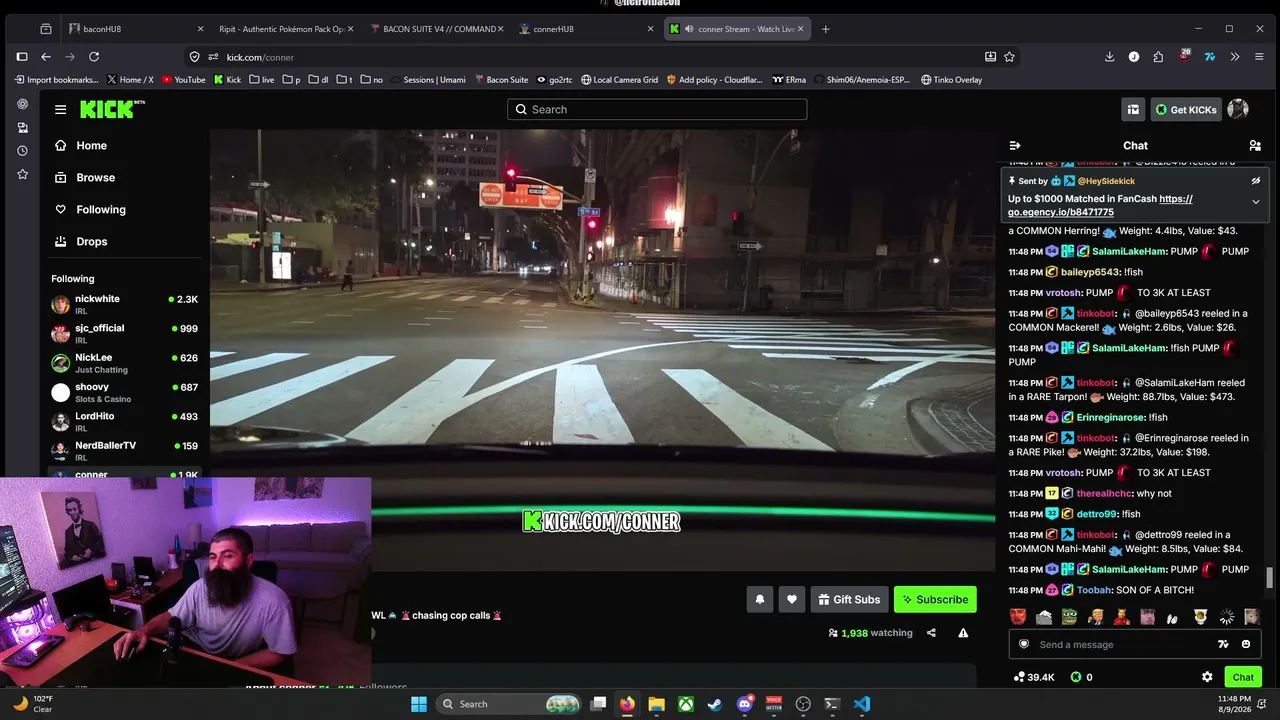The width and height of the screenshot is (1280, 720).
Task: Open OBS Studio from taskbar
Action: (x=803, y=704)
